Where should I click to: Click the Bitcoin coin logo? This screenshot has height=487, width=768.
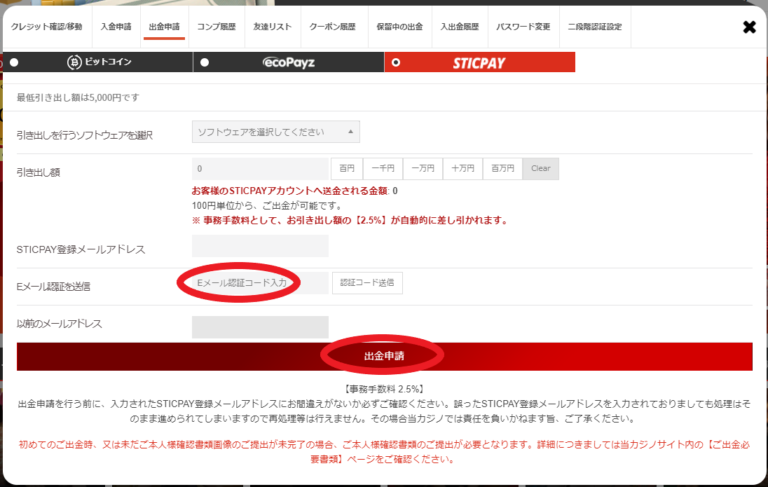click(x=74, y=62)
